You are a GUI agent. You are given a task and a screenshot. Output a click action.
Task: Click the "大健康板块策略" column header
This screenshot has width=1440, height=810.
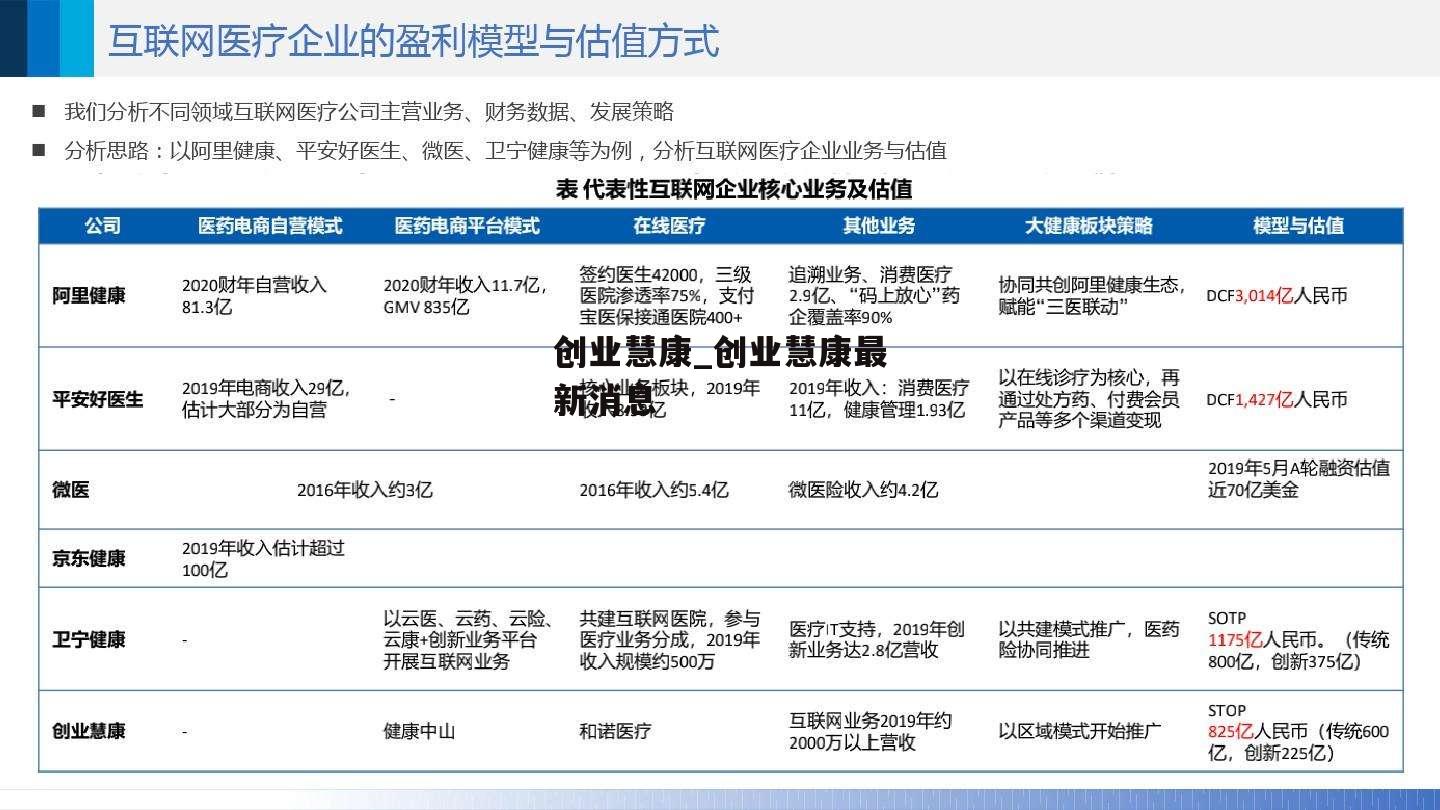(1089, 226)
